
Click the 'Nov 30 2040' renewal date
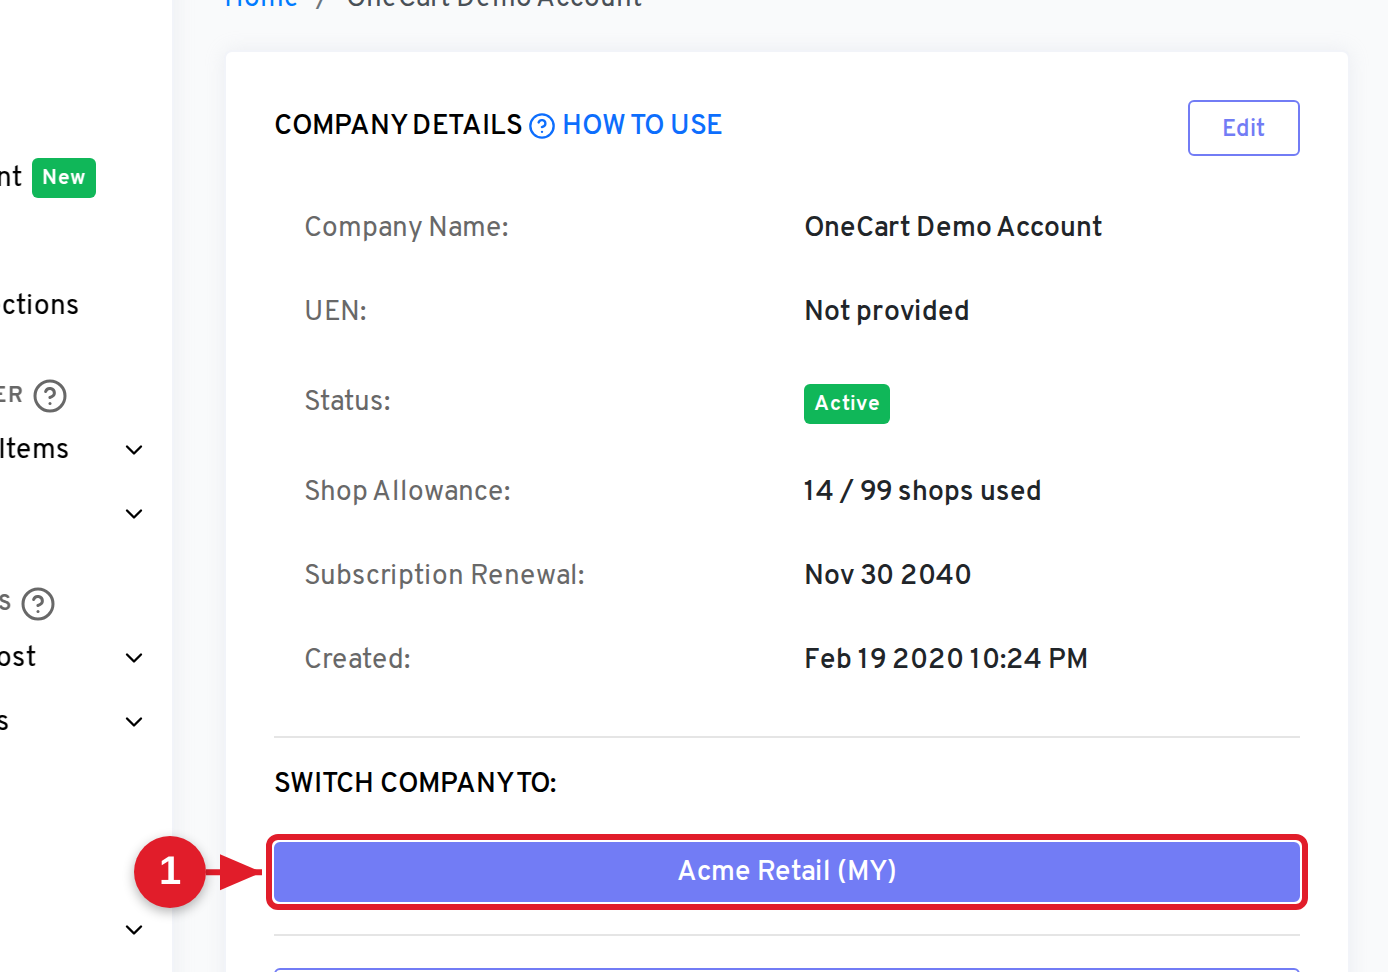click(x=888, y=575)
